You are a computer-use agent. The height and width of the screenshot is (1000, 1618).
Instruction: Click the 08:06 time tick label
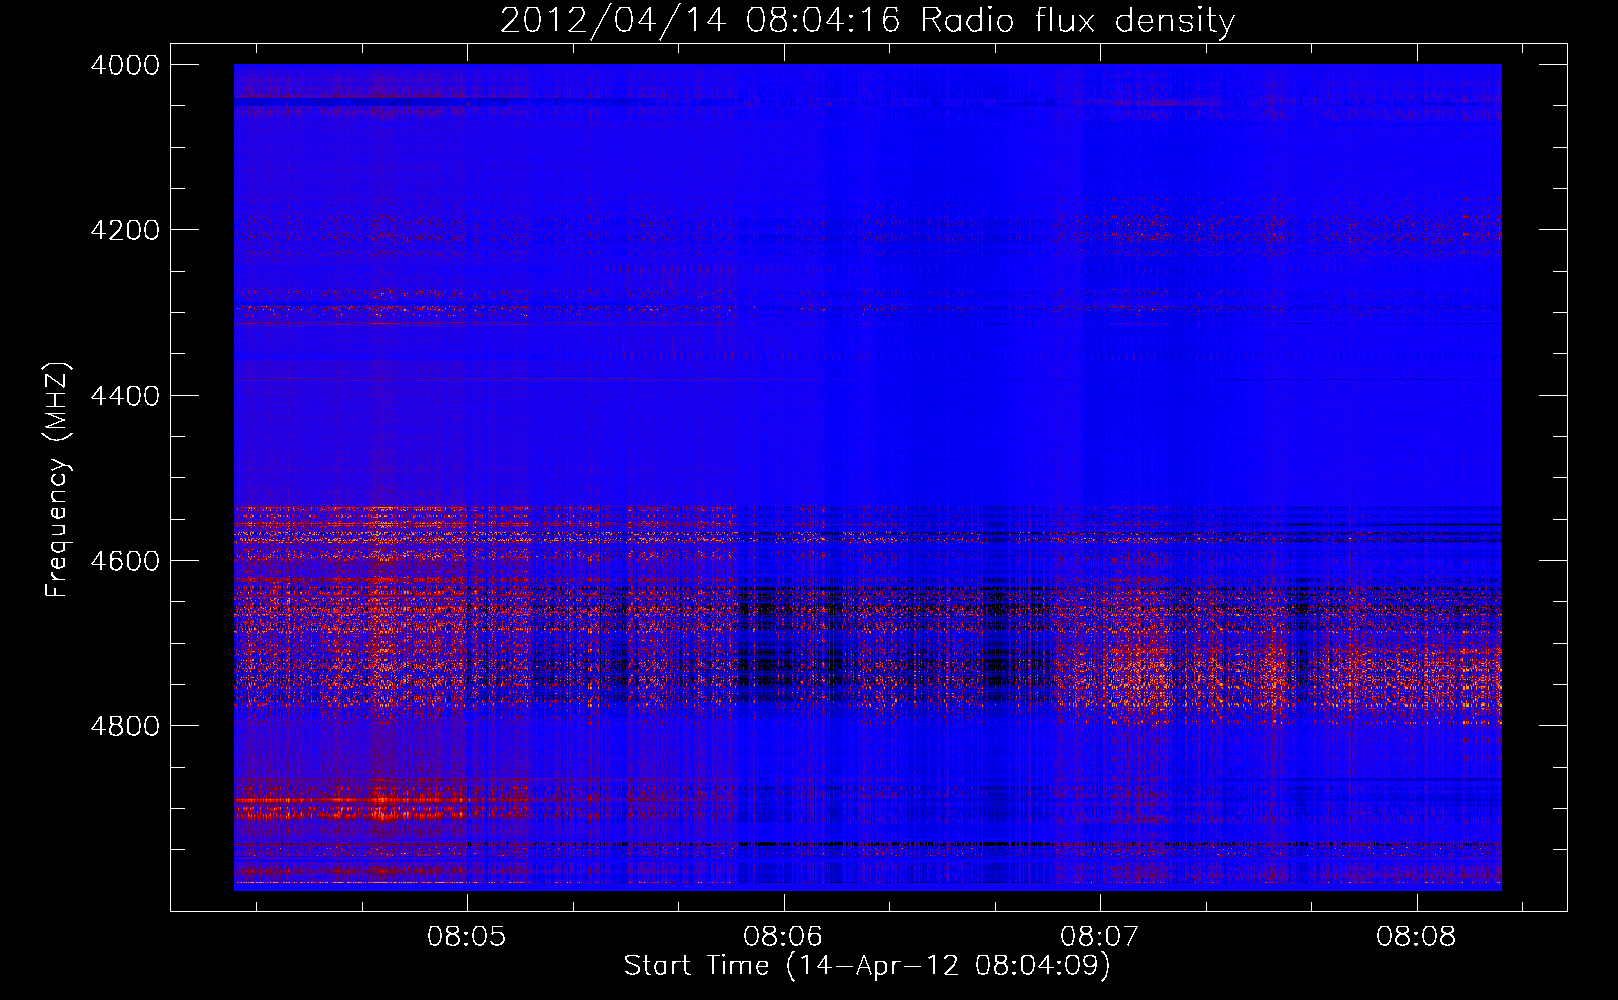click(783, 937)
